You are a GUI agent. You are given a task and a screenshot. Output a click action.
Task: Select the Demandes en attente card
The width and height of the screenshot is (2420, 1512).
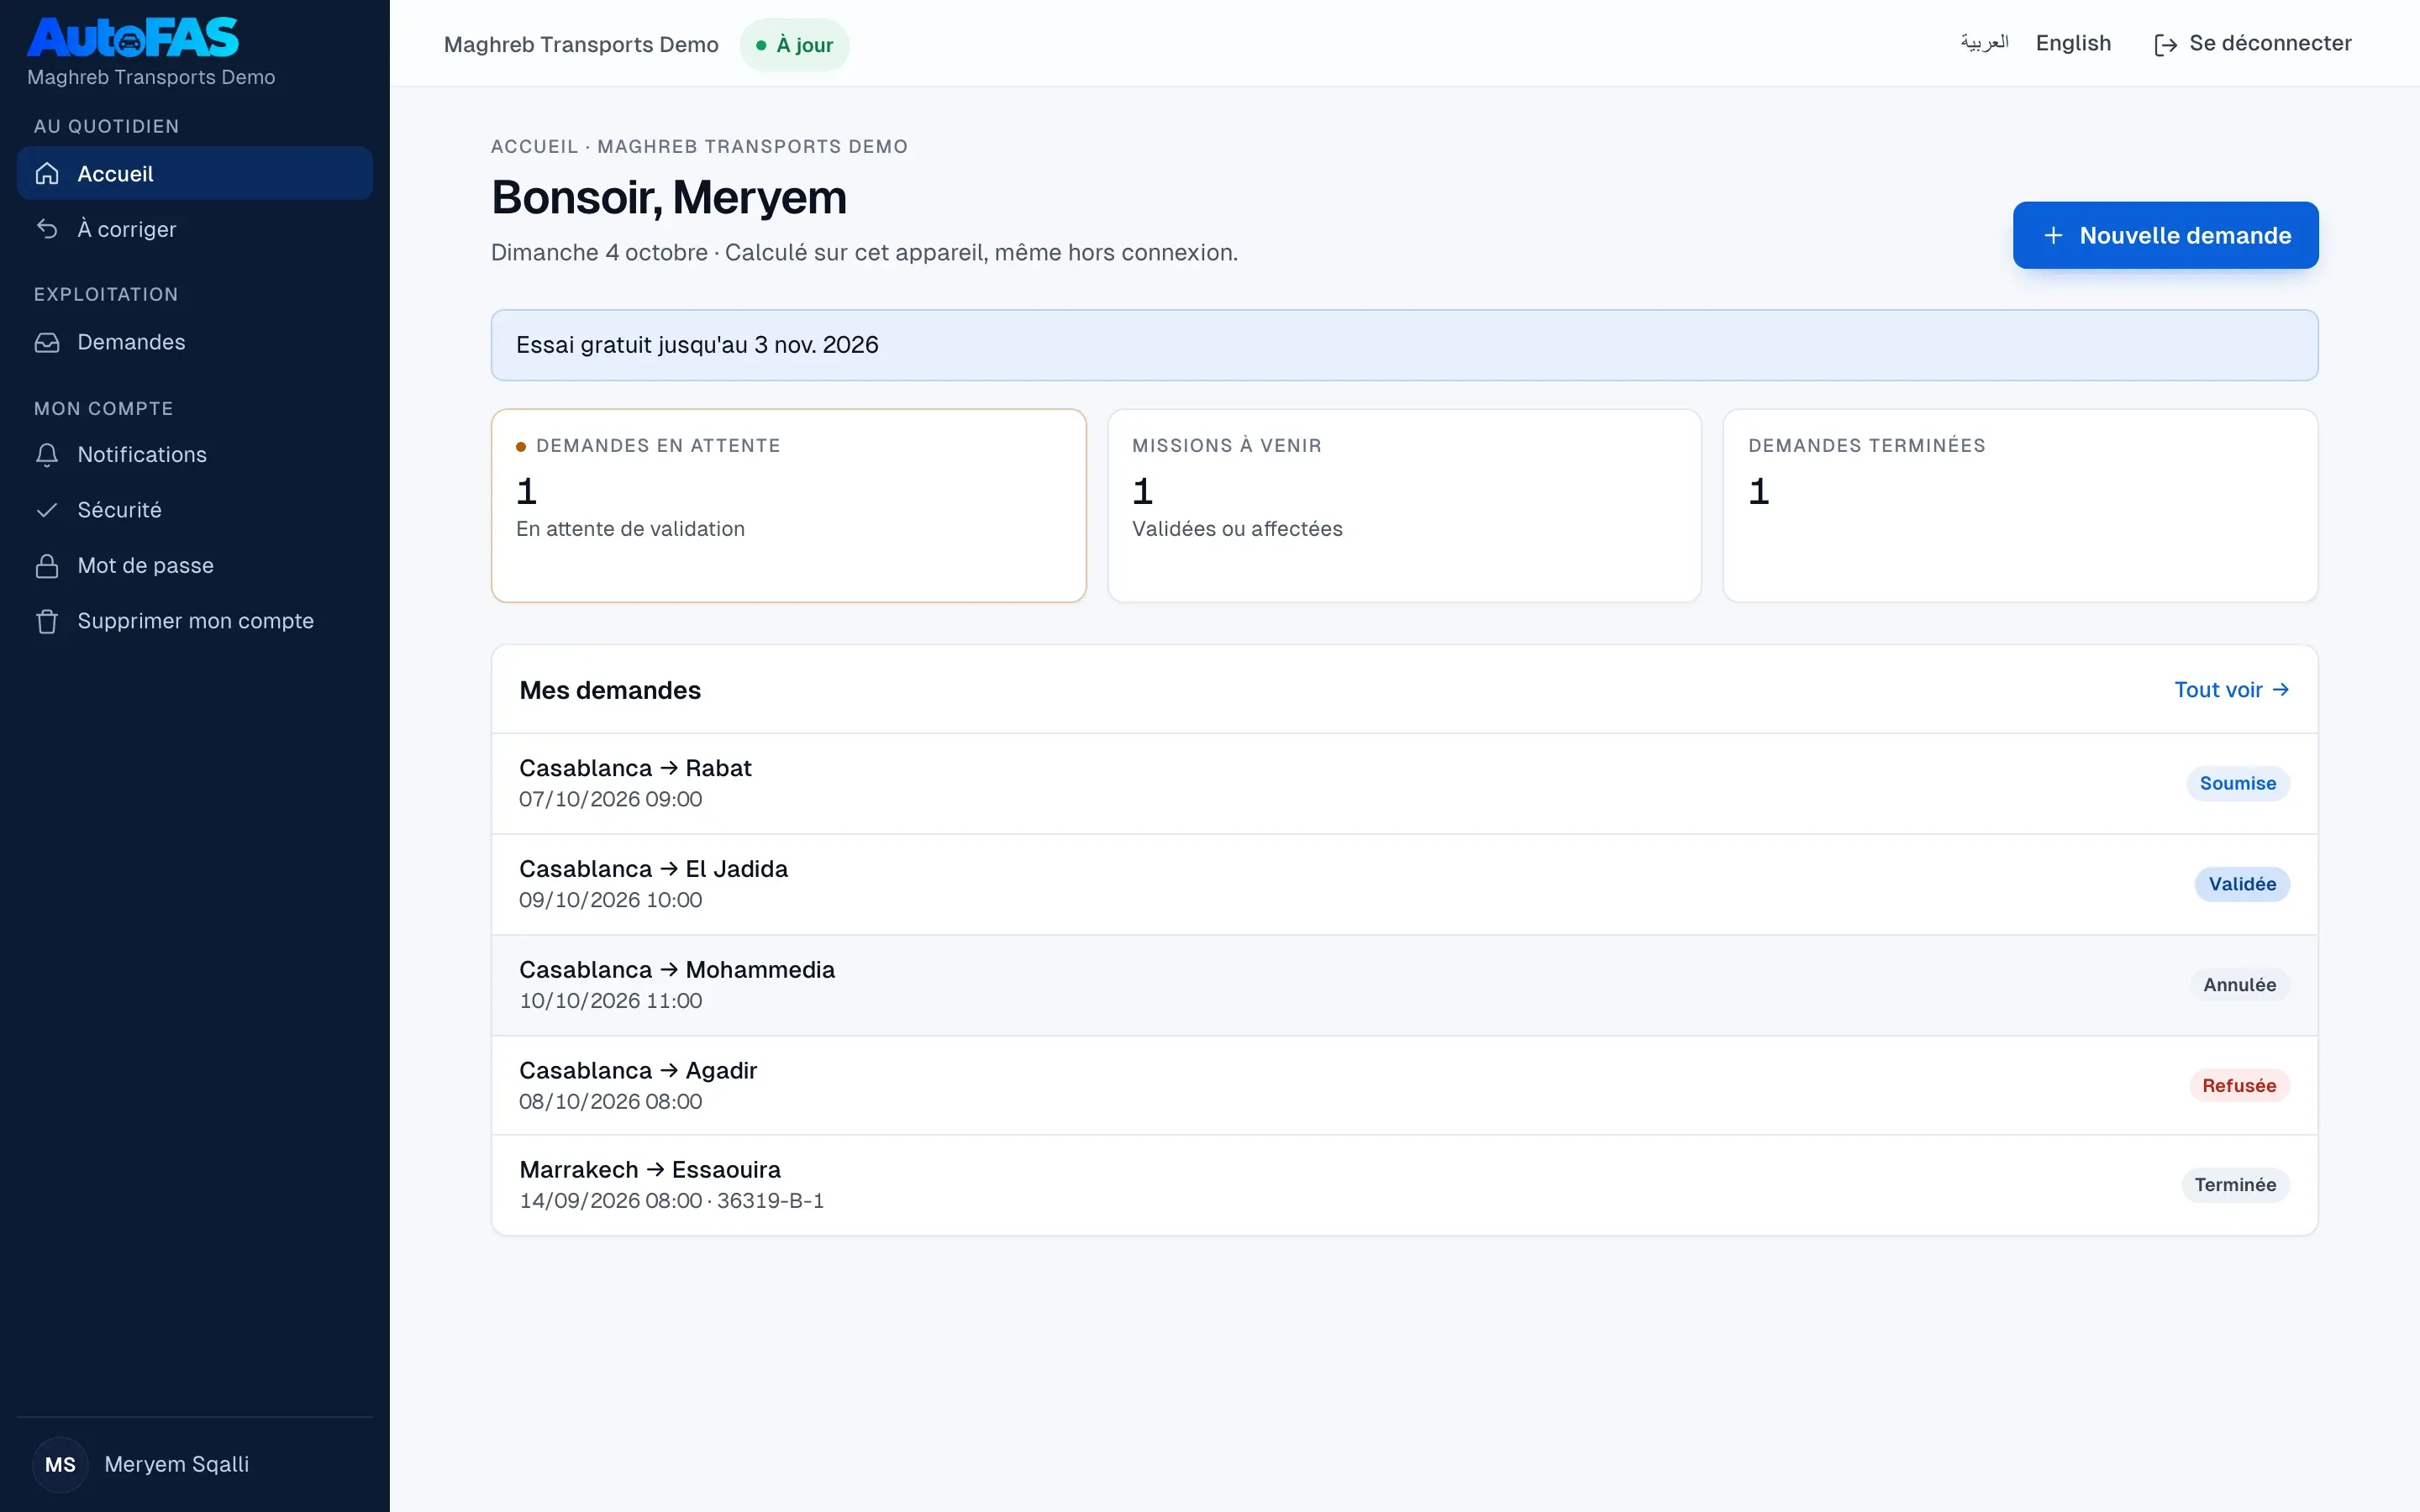coord(788,505)
